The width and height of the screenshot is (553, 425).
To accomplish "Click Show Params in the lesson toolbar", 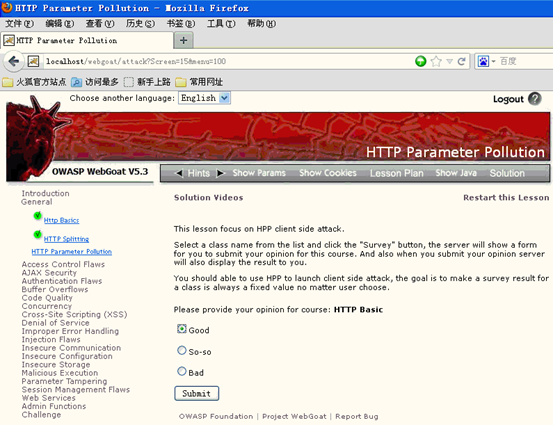I will (259, 173).
